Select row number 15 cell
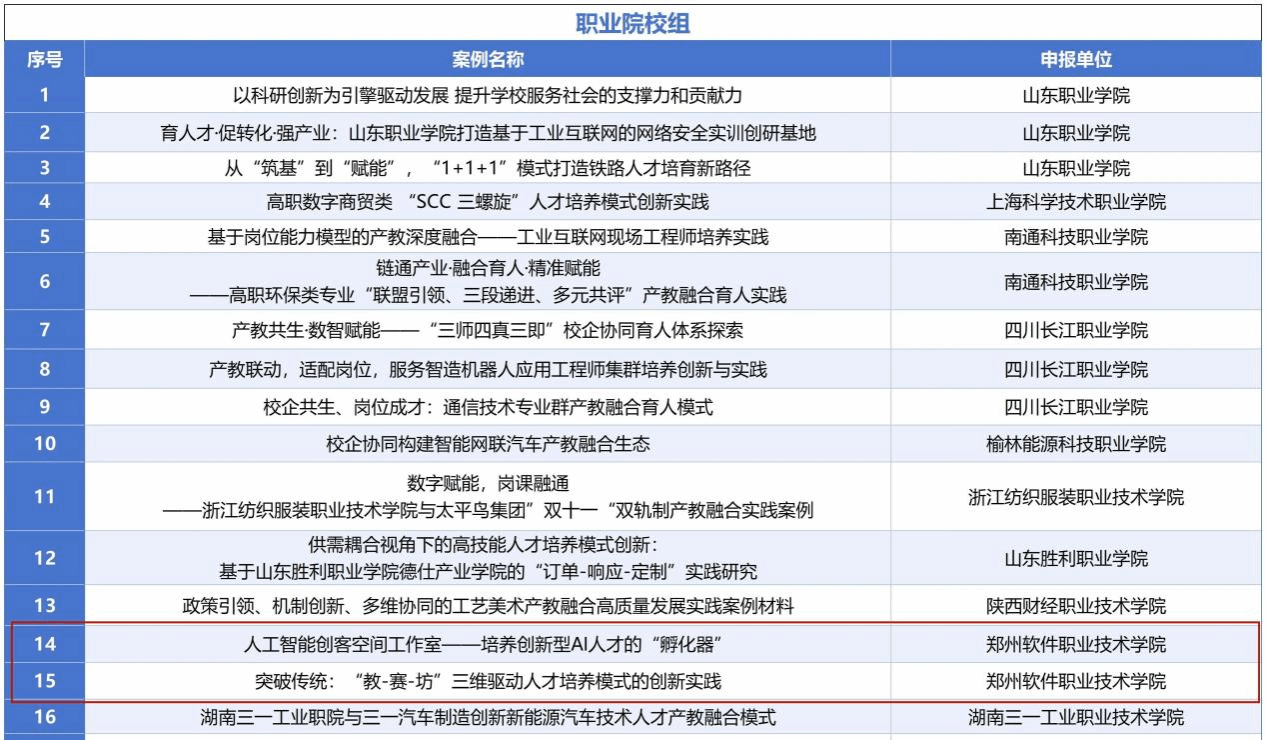Image resolution: width=1266 pixels, height=740 pixels. click(x=44, y=682)
